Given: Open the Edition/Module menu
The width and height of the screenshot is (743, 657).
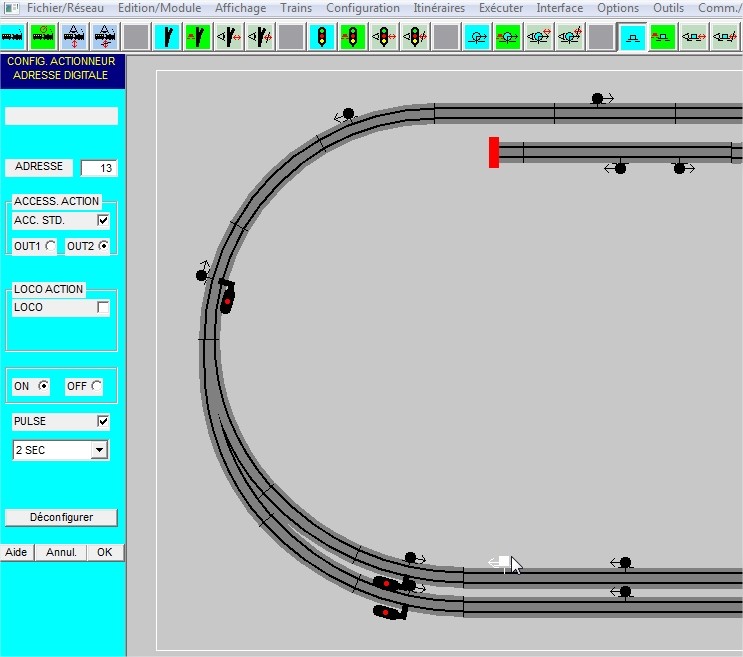Looking at the screenshot, I should tap(159, 8).
